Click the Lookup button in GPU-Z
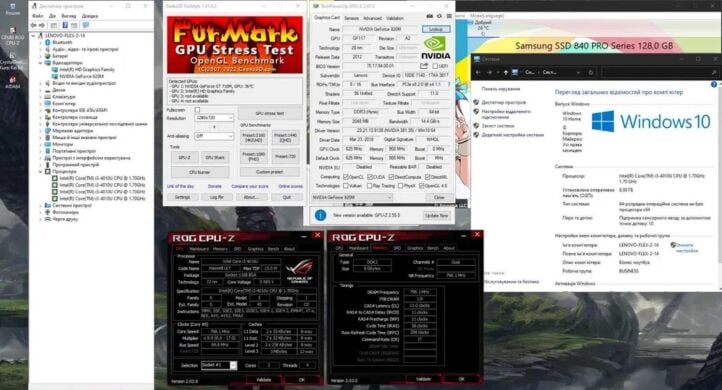 tap(436, 29)
